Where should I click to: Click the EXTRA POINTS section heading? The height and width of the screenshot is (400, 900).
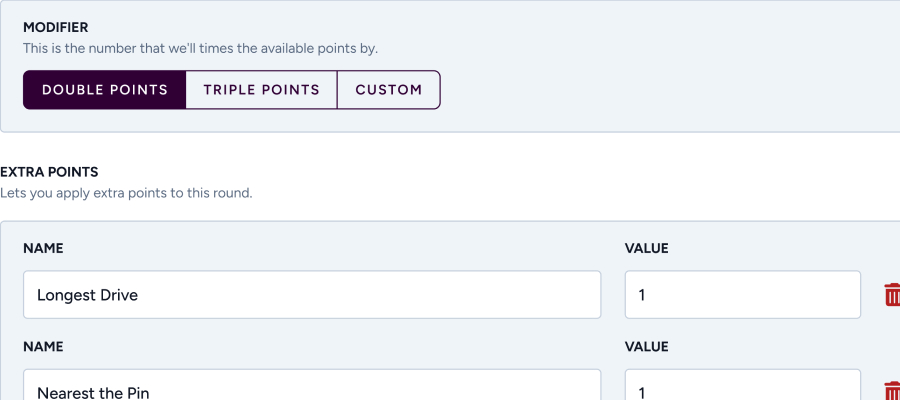49,172
